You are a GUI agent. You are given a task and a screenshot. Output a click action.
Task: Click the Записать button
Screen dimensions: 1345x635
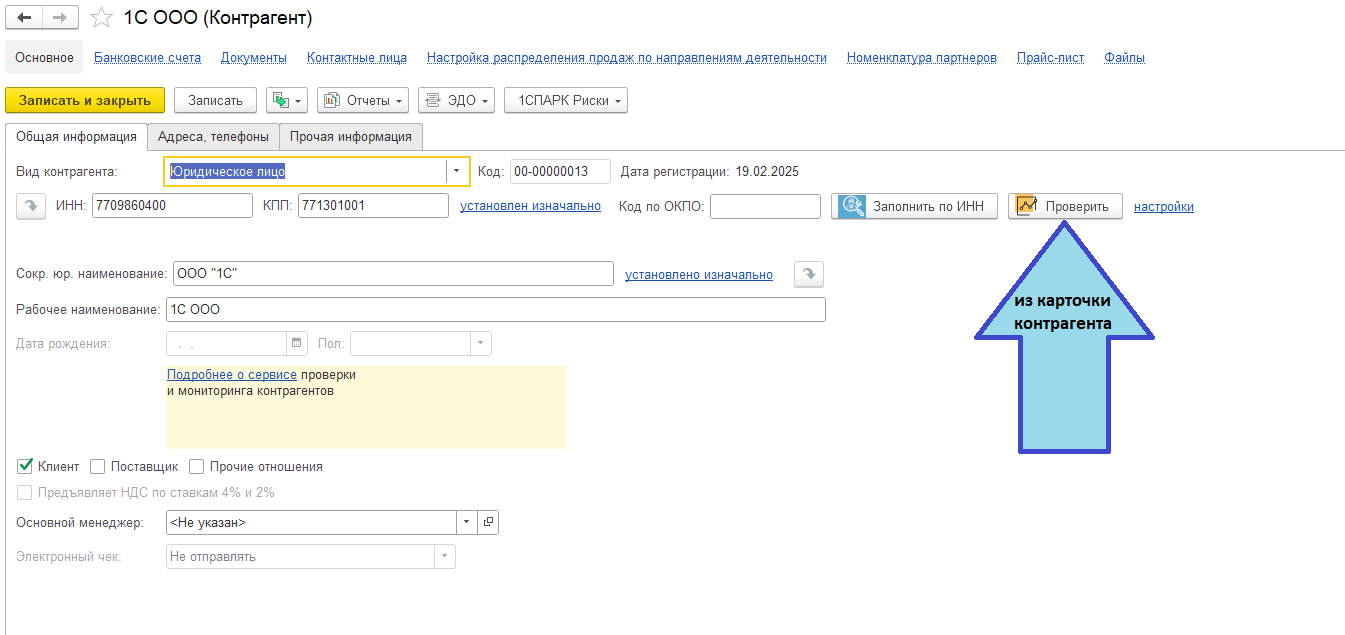(215, 100)
